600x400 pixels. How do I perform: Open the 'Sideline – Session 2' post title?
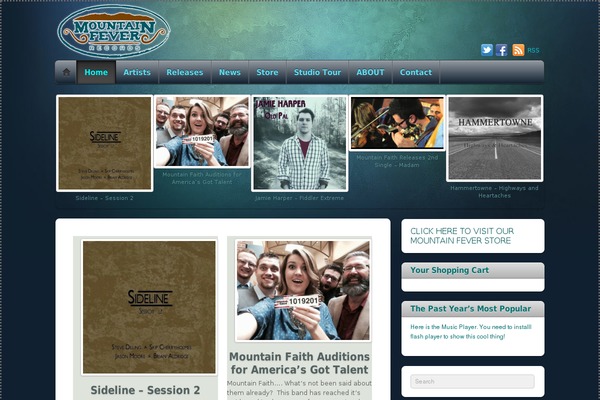coord(145,390)
